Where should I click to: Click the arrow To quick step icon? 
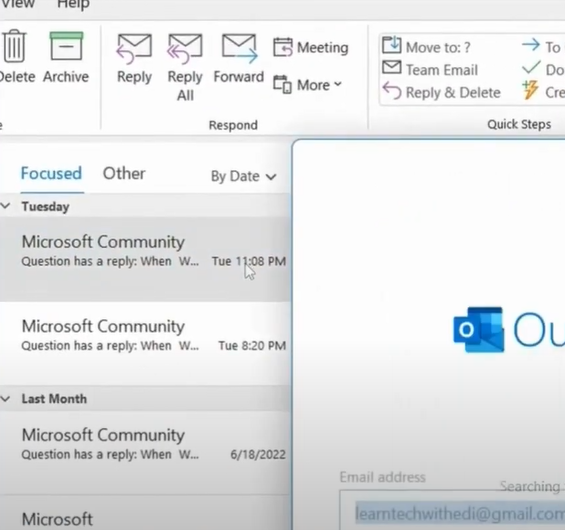pyautogui.click(x=531, y=45)
